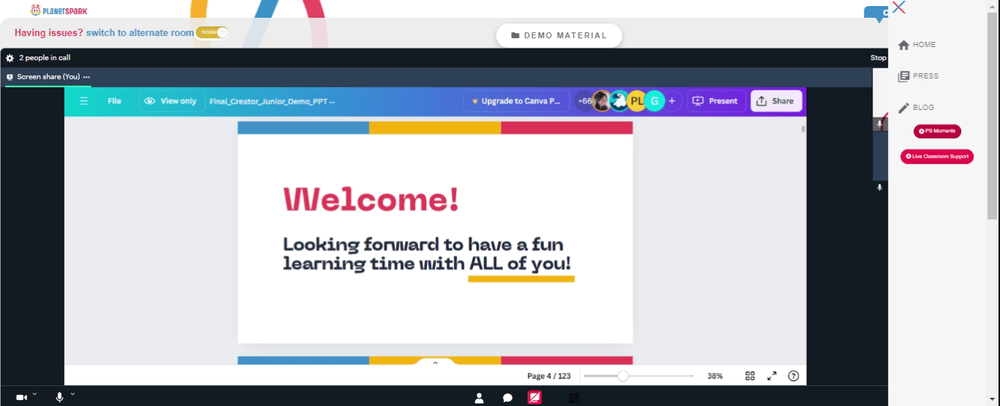Open the chat bubble icon

click(508, 398)
